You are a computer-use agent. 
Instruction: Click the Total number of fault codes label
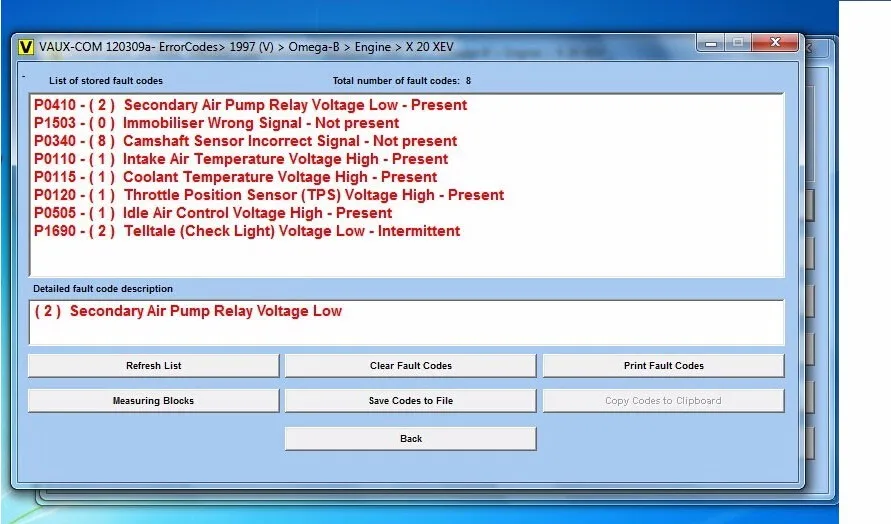pos(402,81)
